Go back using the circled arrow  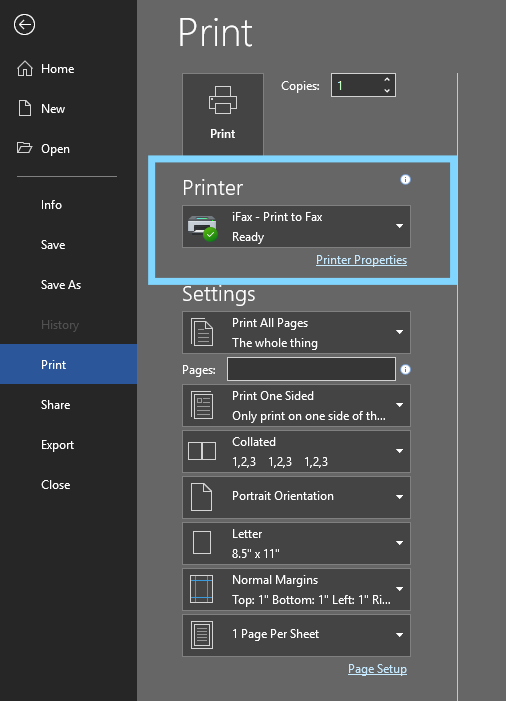coord(24,25)
